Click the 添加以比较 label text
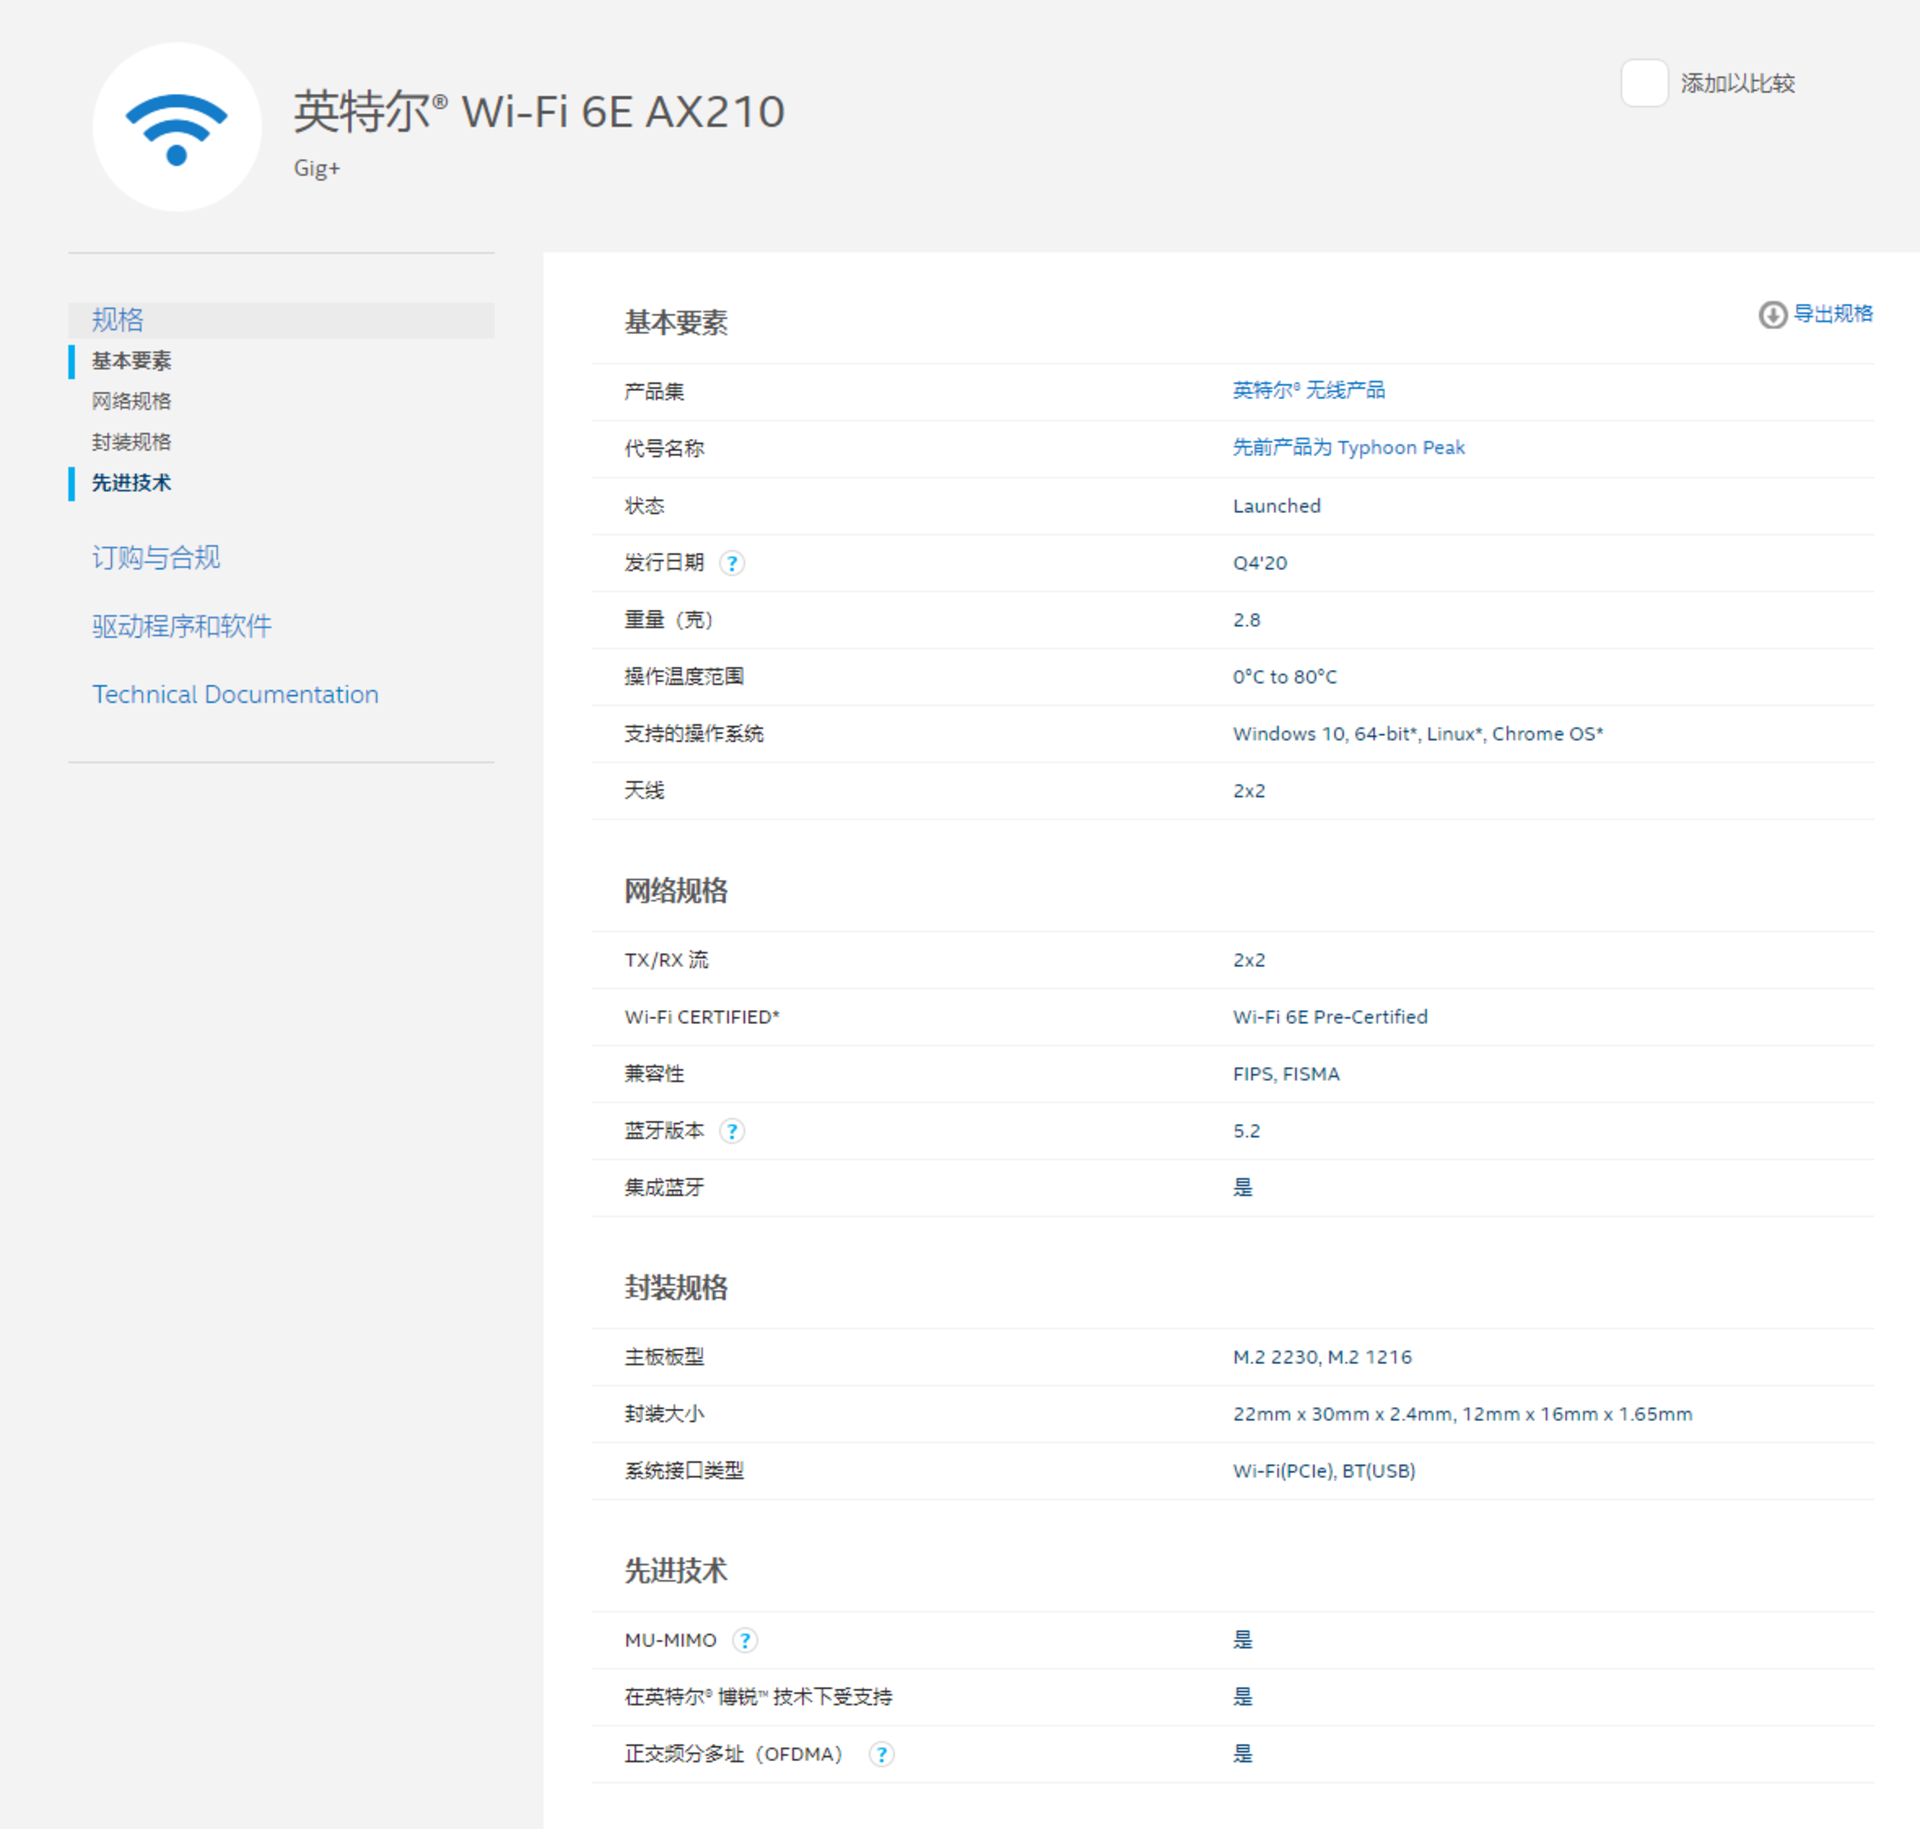Image resolution: width=1920 pixels, height=1829 pixels. coord(1737,83)
